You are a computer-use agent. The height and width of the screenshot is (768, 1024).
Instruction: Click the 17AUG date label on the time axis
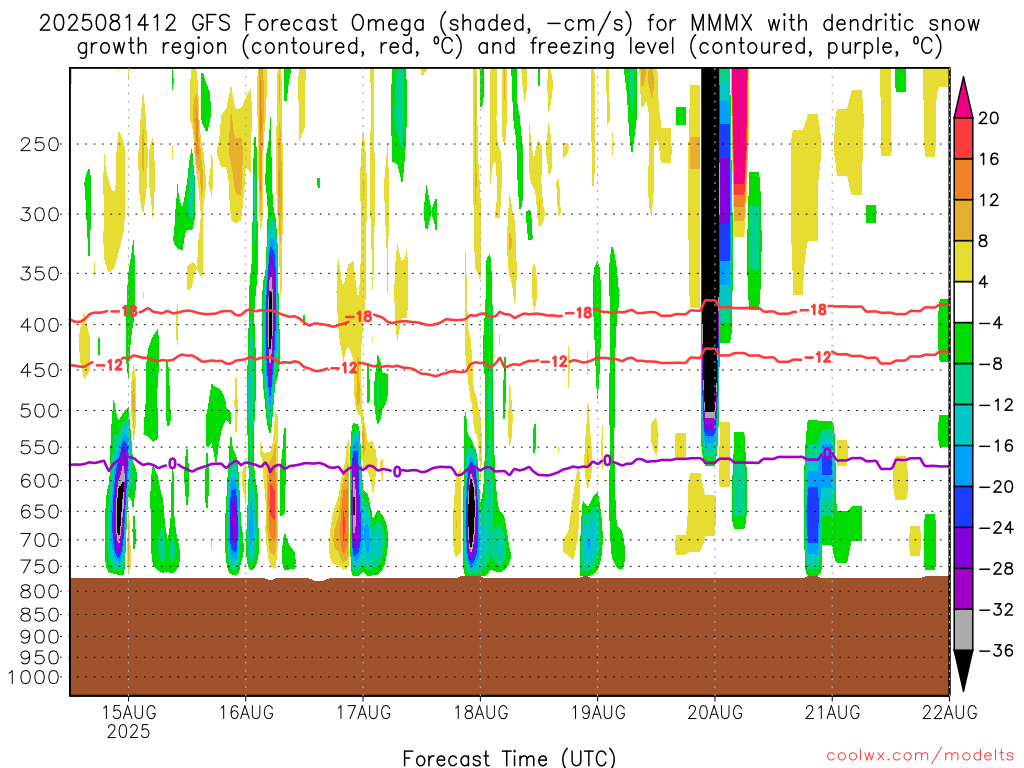364,712
